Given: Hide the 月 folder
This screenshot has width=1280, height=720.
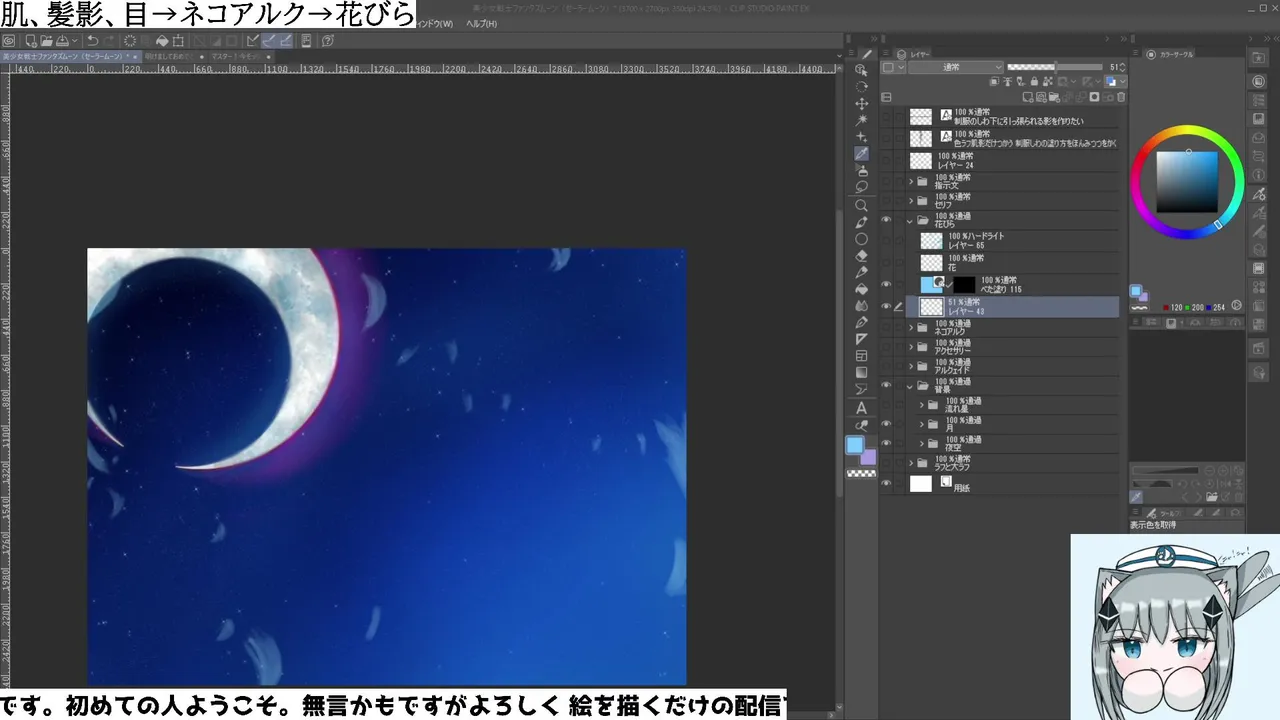Looking at the screenshot, I should (x=886, y=424).
